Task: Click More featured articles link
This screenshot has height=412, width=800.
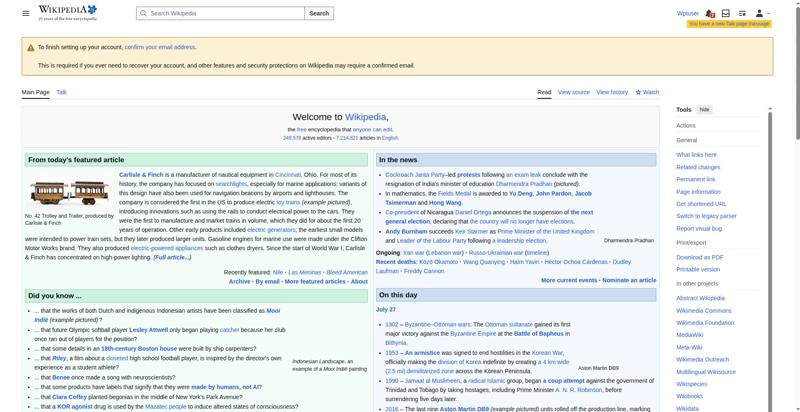Action: tap(315, 281)
